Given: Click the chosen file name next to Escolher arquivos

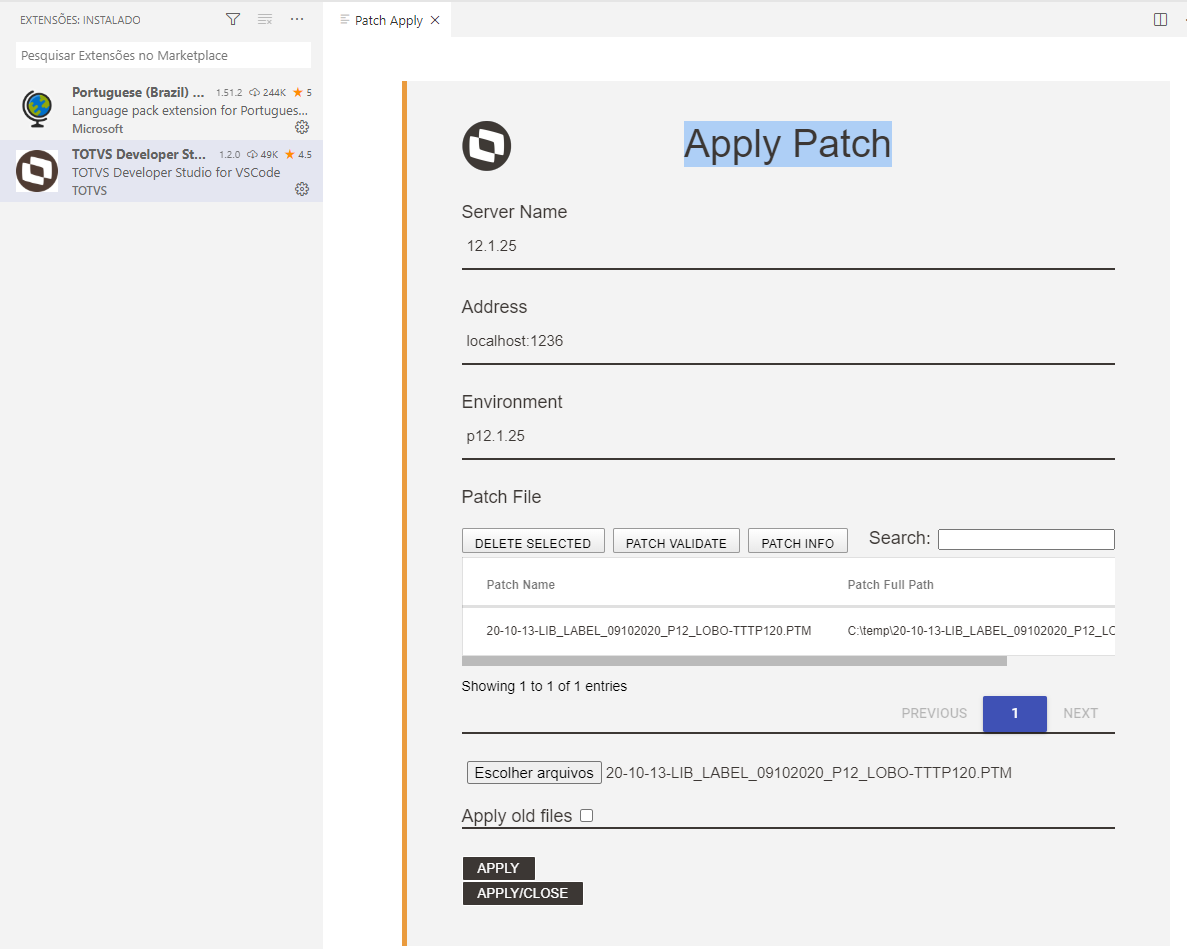Looking at the screenshot, I should 808,773.
